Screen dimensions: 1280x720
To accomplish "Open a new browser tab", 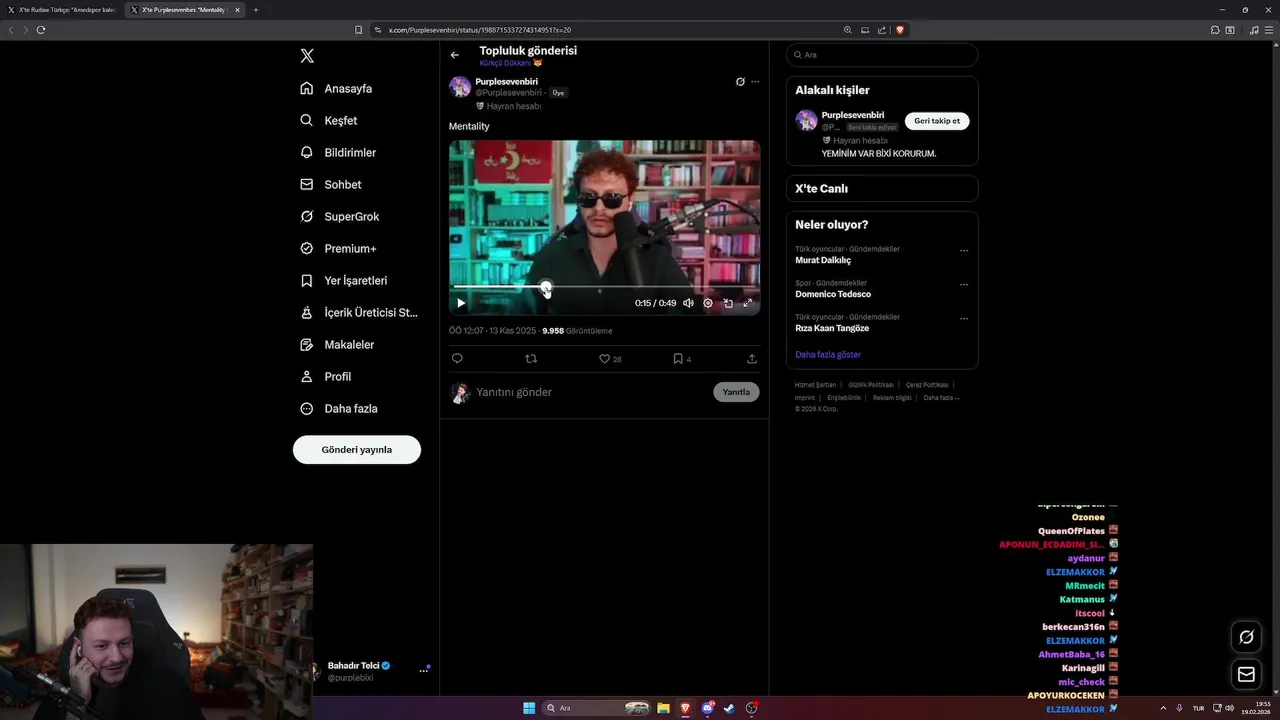I will [255, 10].
